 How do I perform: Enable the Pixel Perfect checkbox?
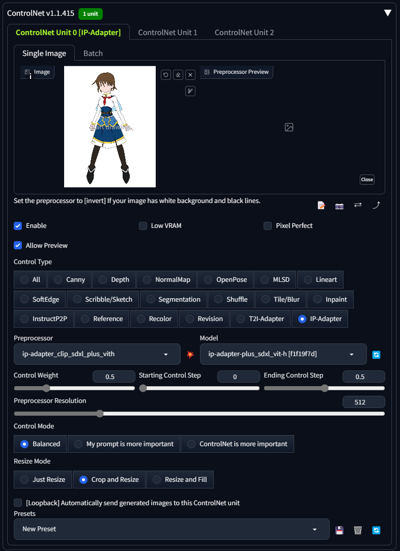[x=267, y=226]
